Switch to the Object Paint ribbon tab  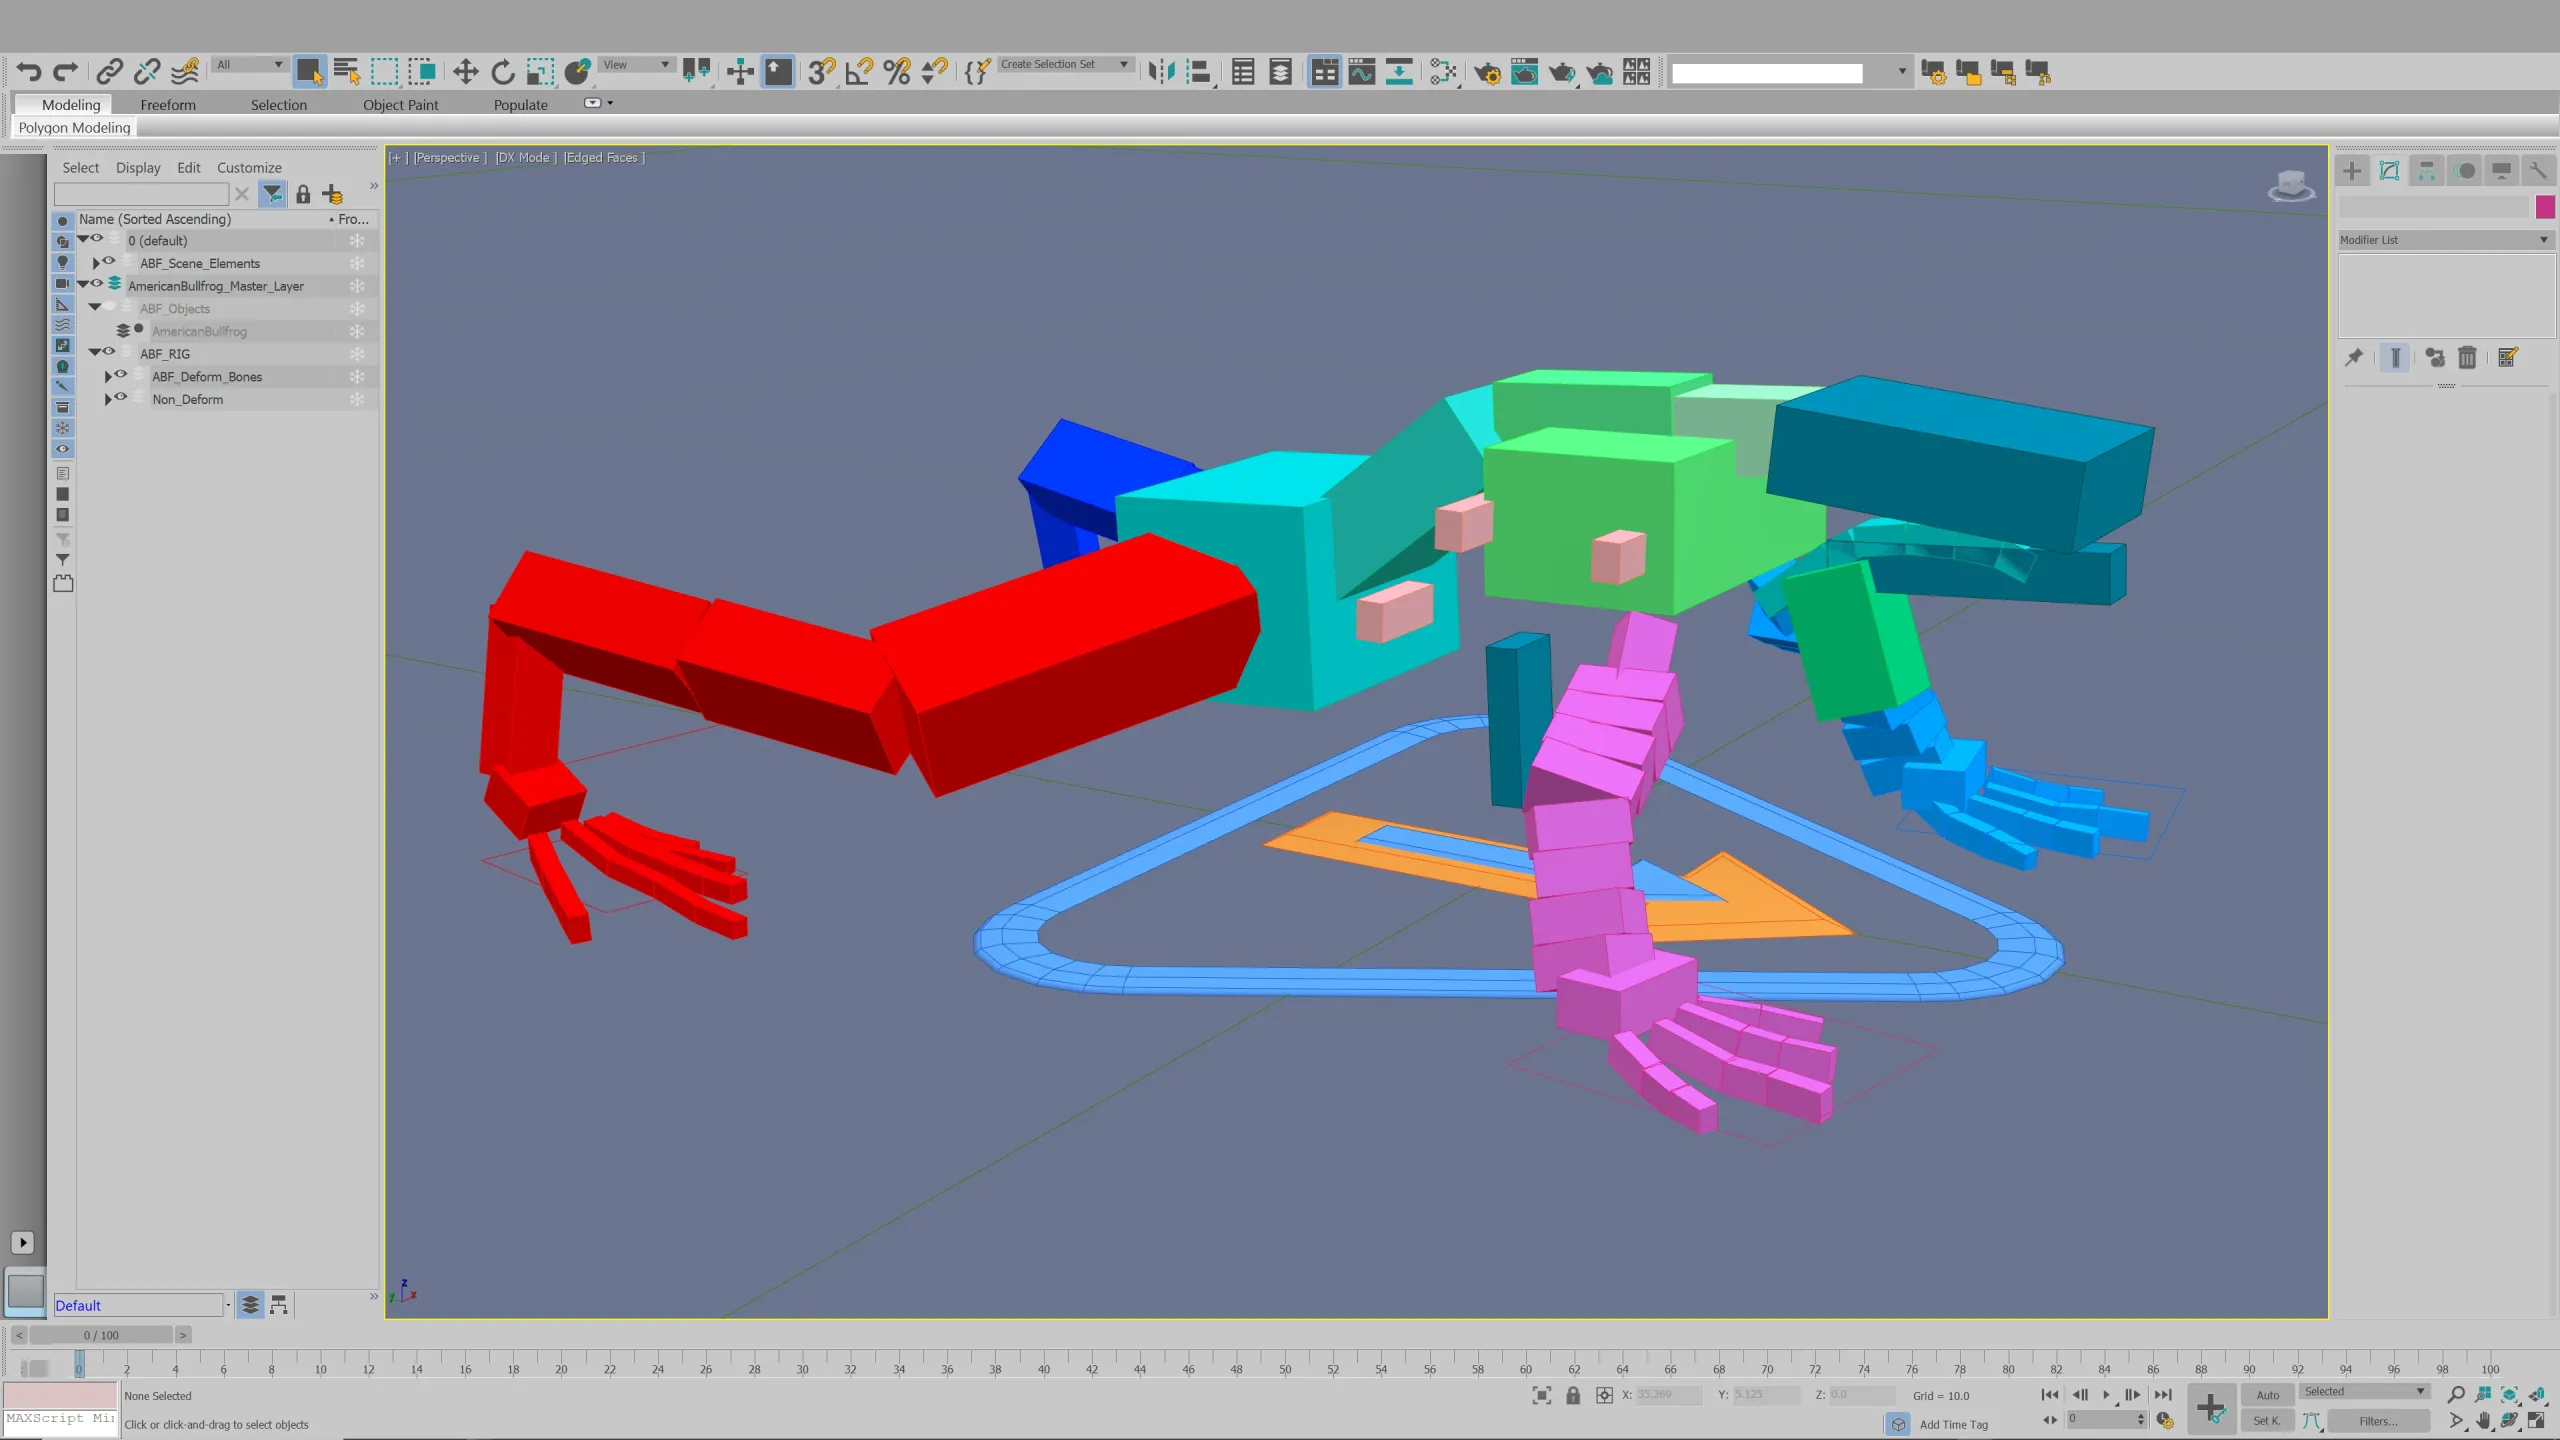pyautogui.click(x=400, y=104)
